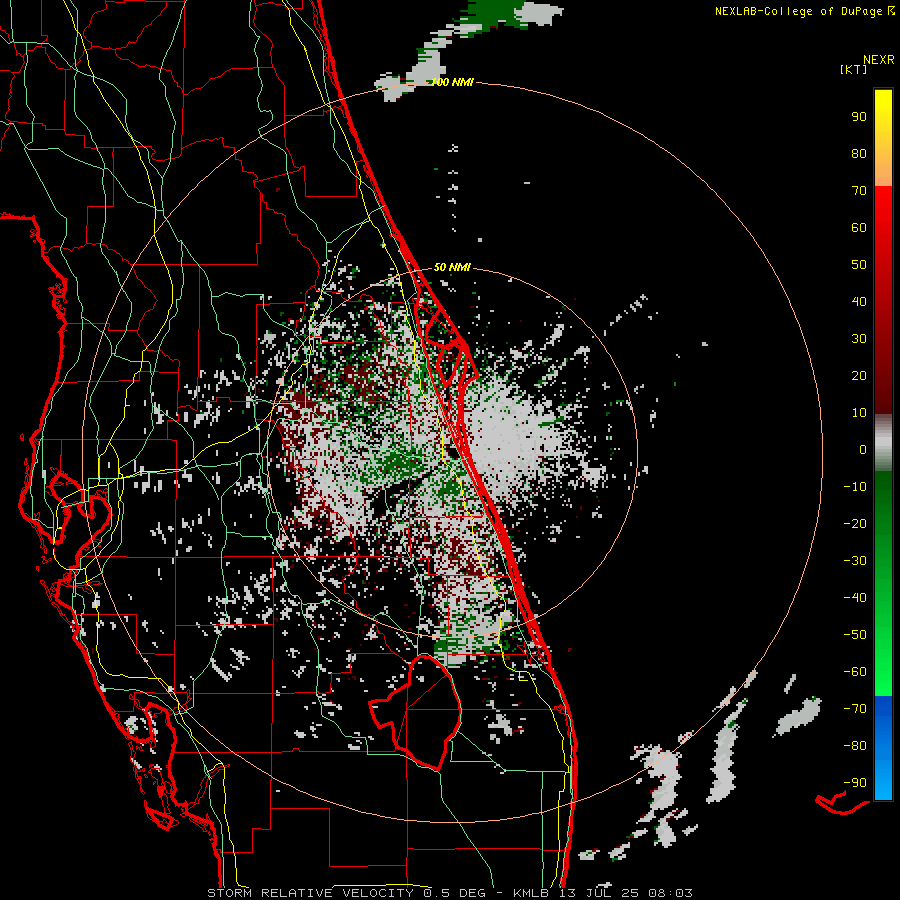The height and width of the screenshot is (900, 900).
Task: Click the positive 20 knot scale label
Action: point(859,375)
